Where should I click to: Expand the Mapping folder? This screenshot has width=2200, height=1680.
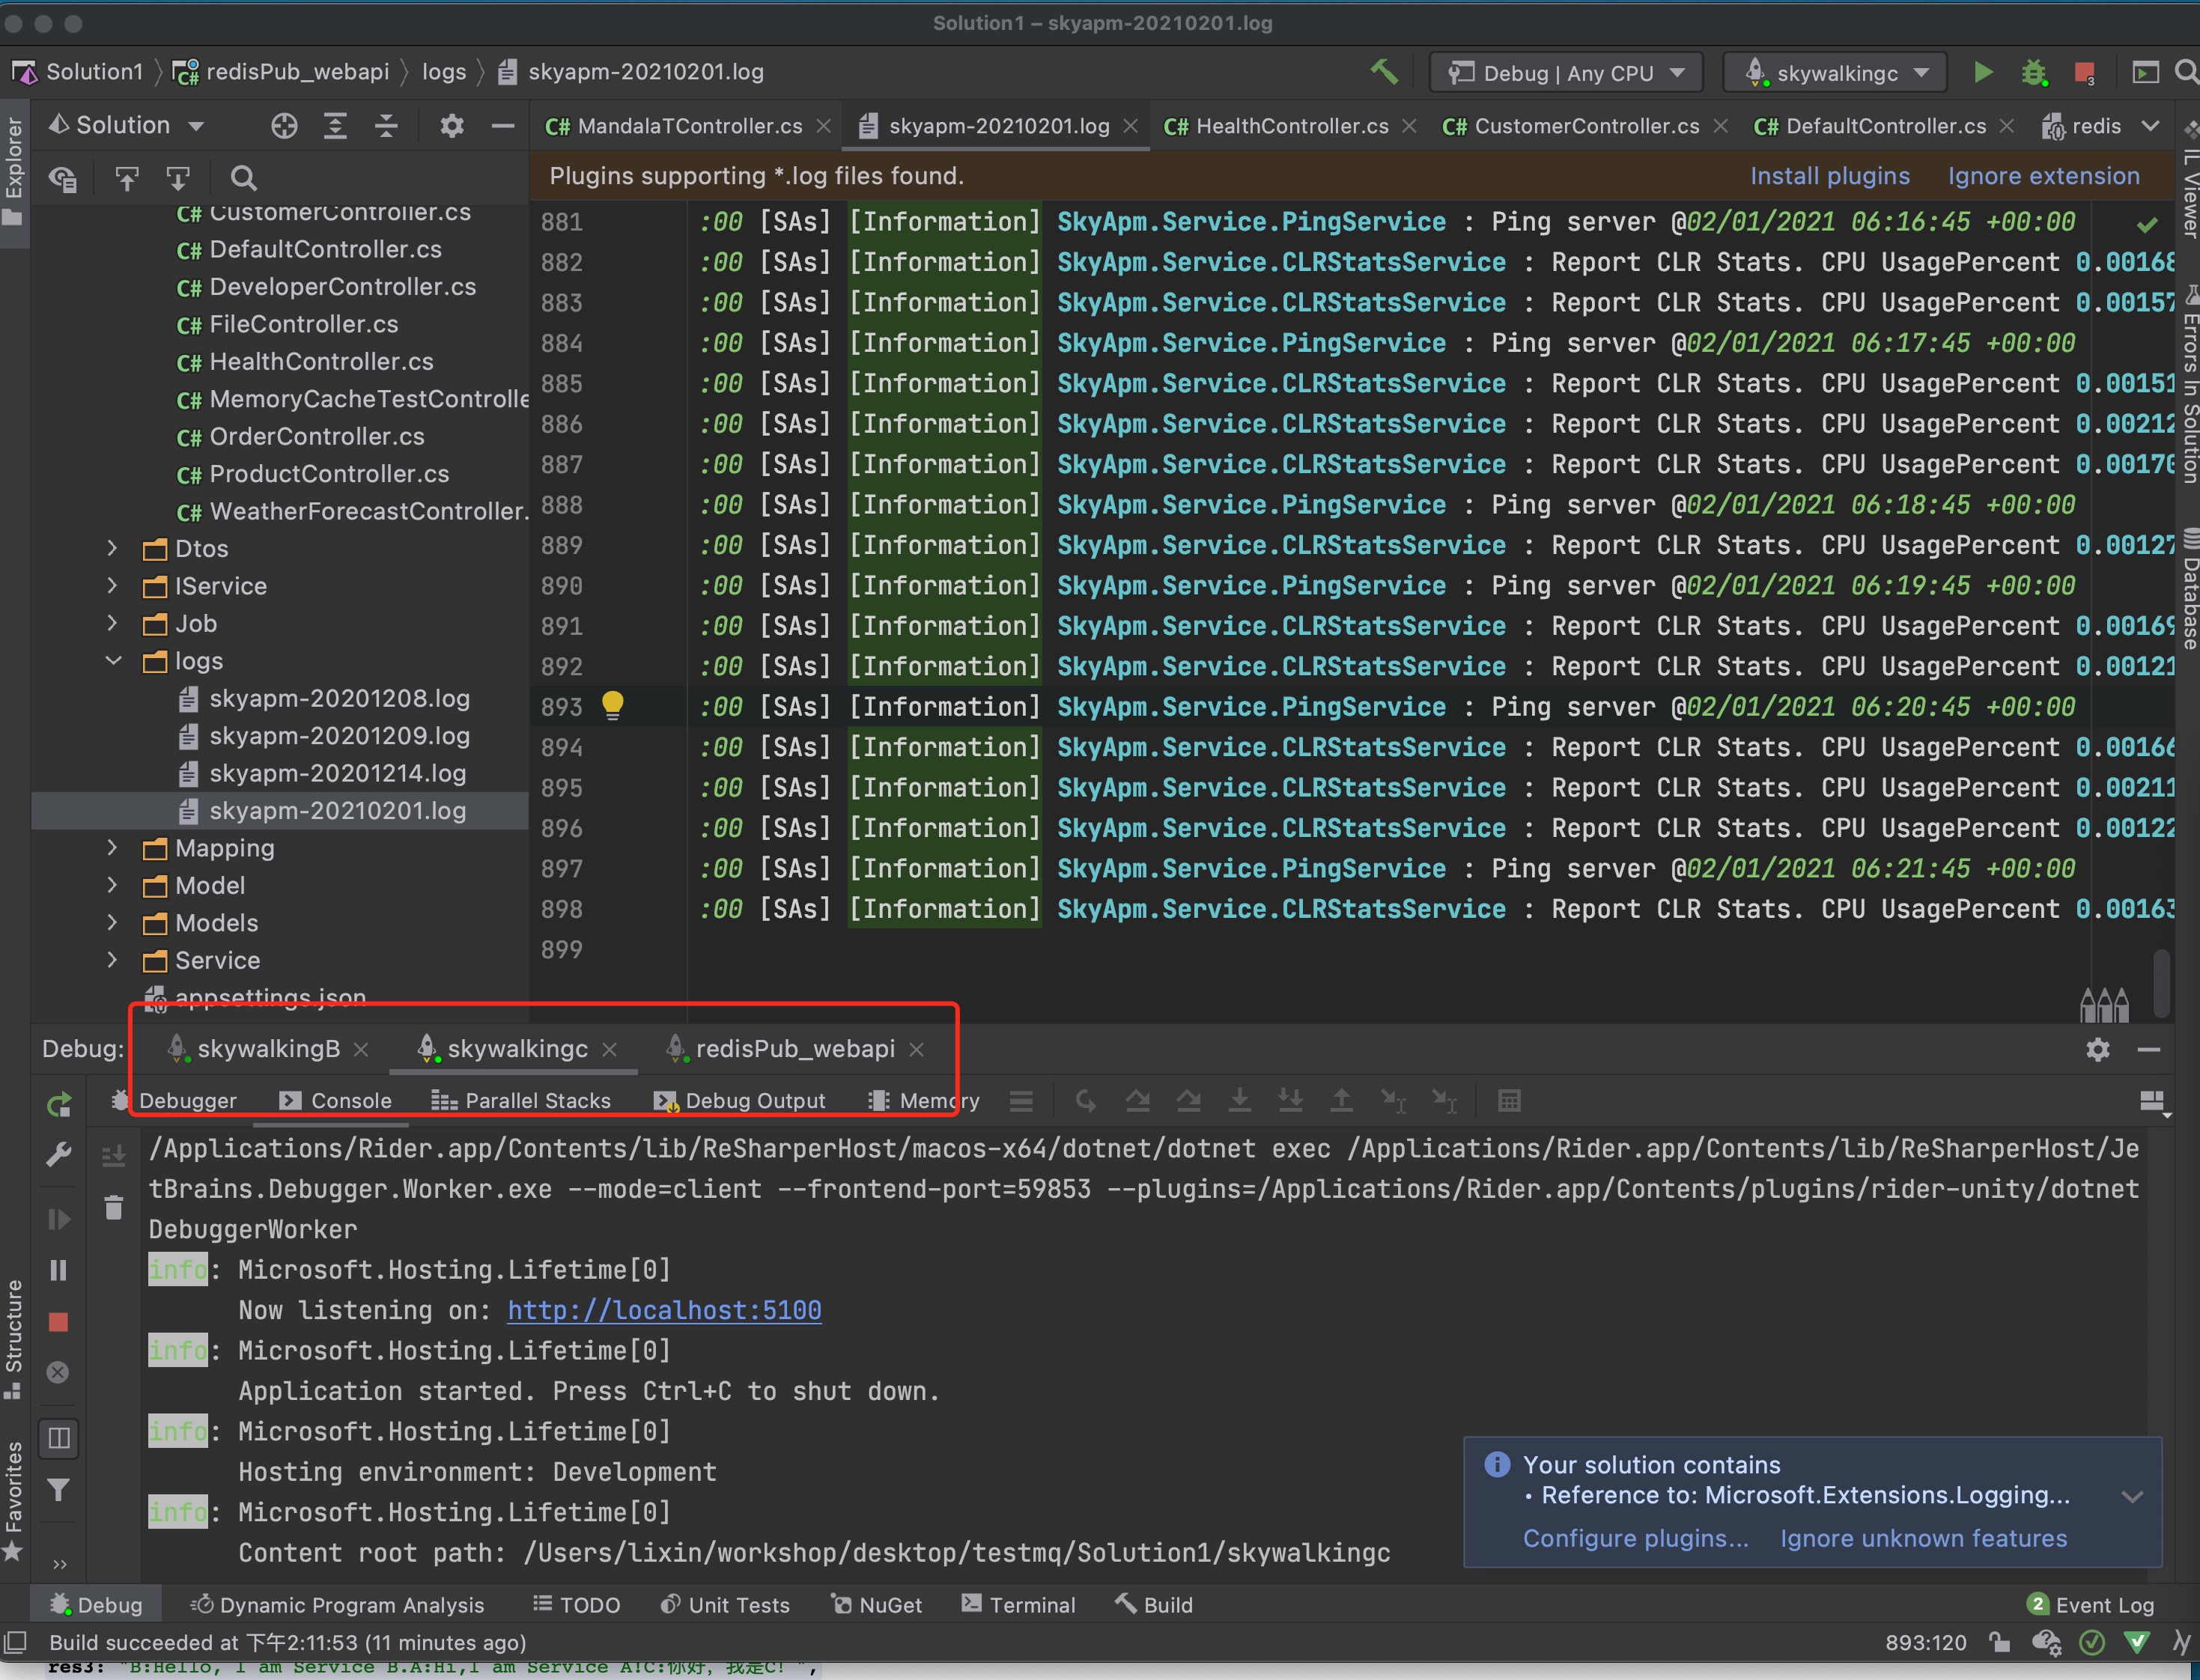click(112, 848)
